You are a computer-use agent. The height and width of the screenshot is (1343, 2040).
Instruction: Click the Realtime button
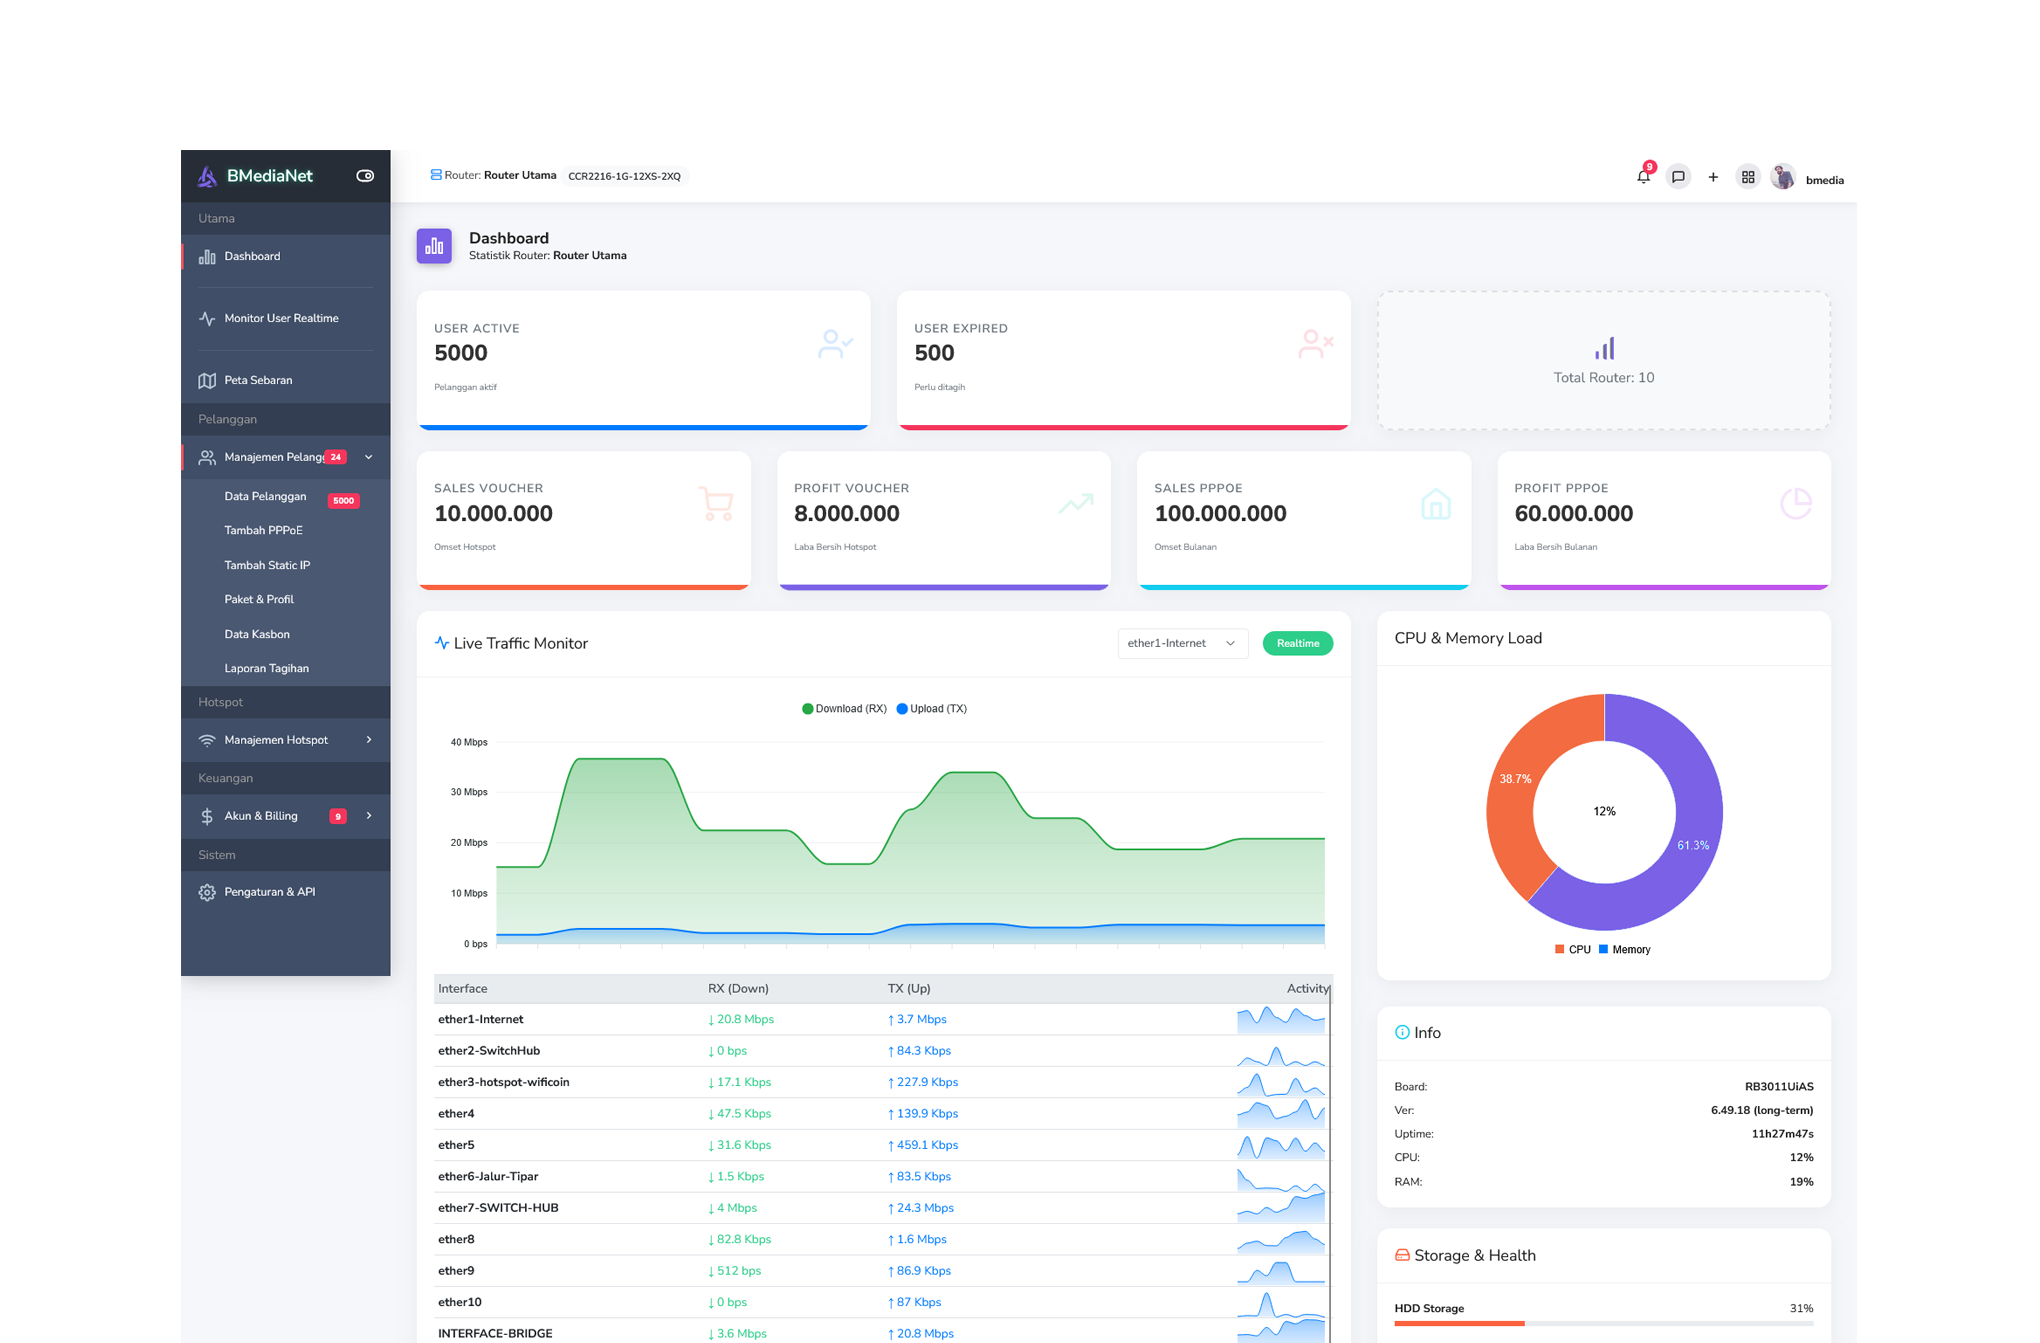coord(1297,643)
